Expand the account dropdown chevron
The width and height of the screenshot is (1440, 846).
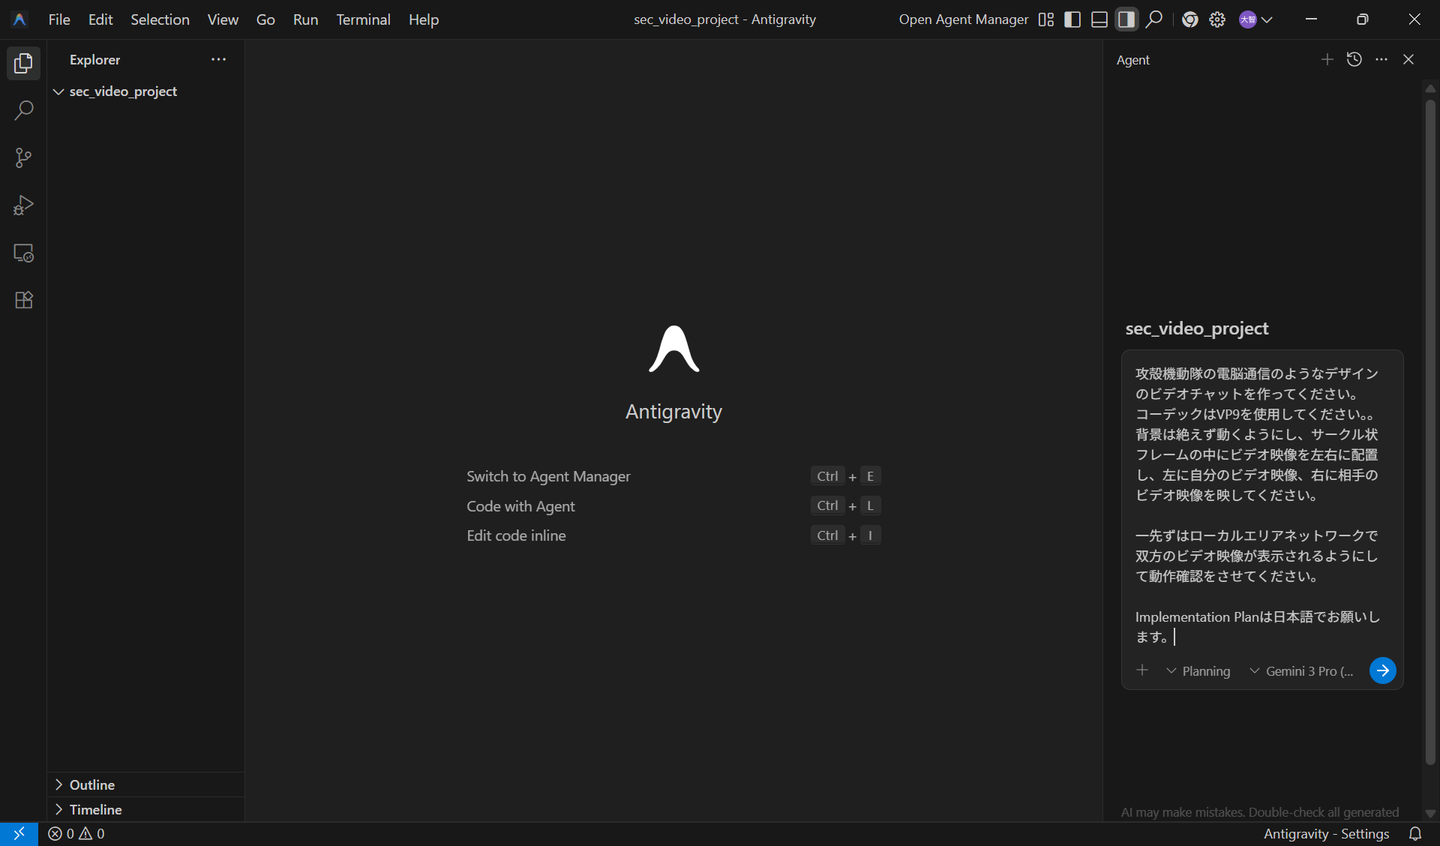1267,19
